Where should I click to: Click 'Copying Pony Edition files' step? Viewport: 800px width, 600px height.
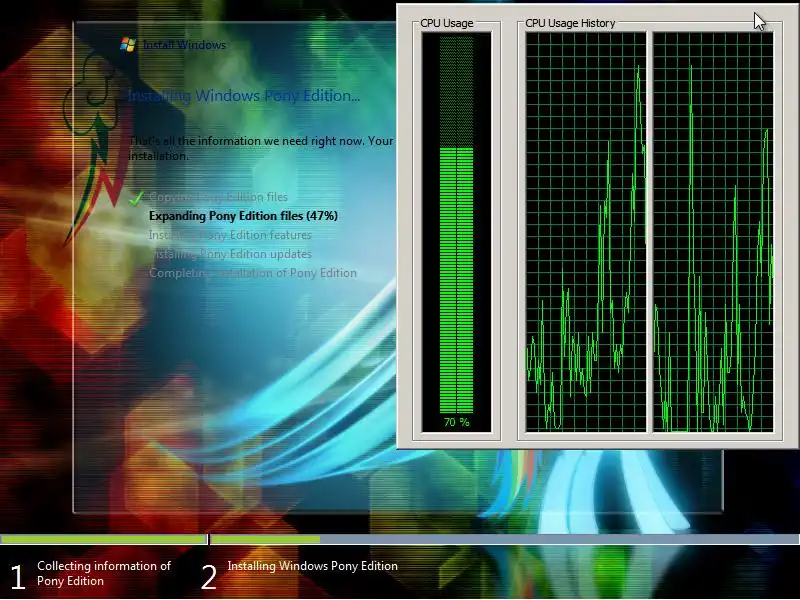(218, 197)
